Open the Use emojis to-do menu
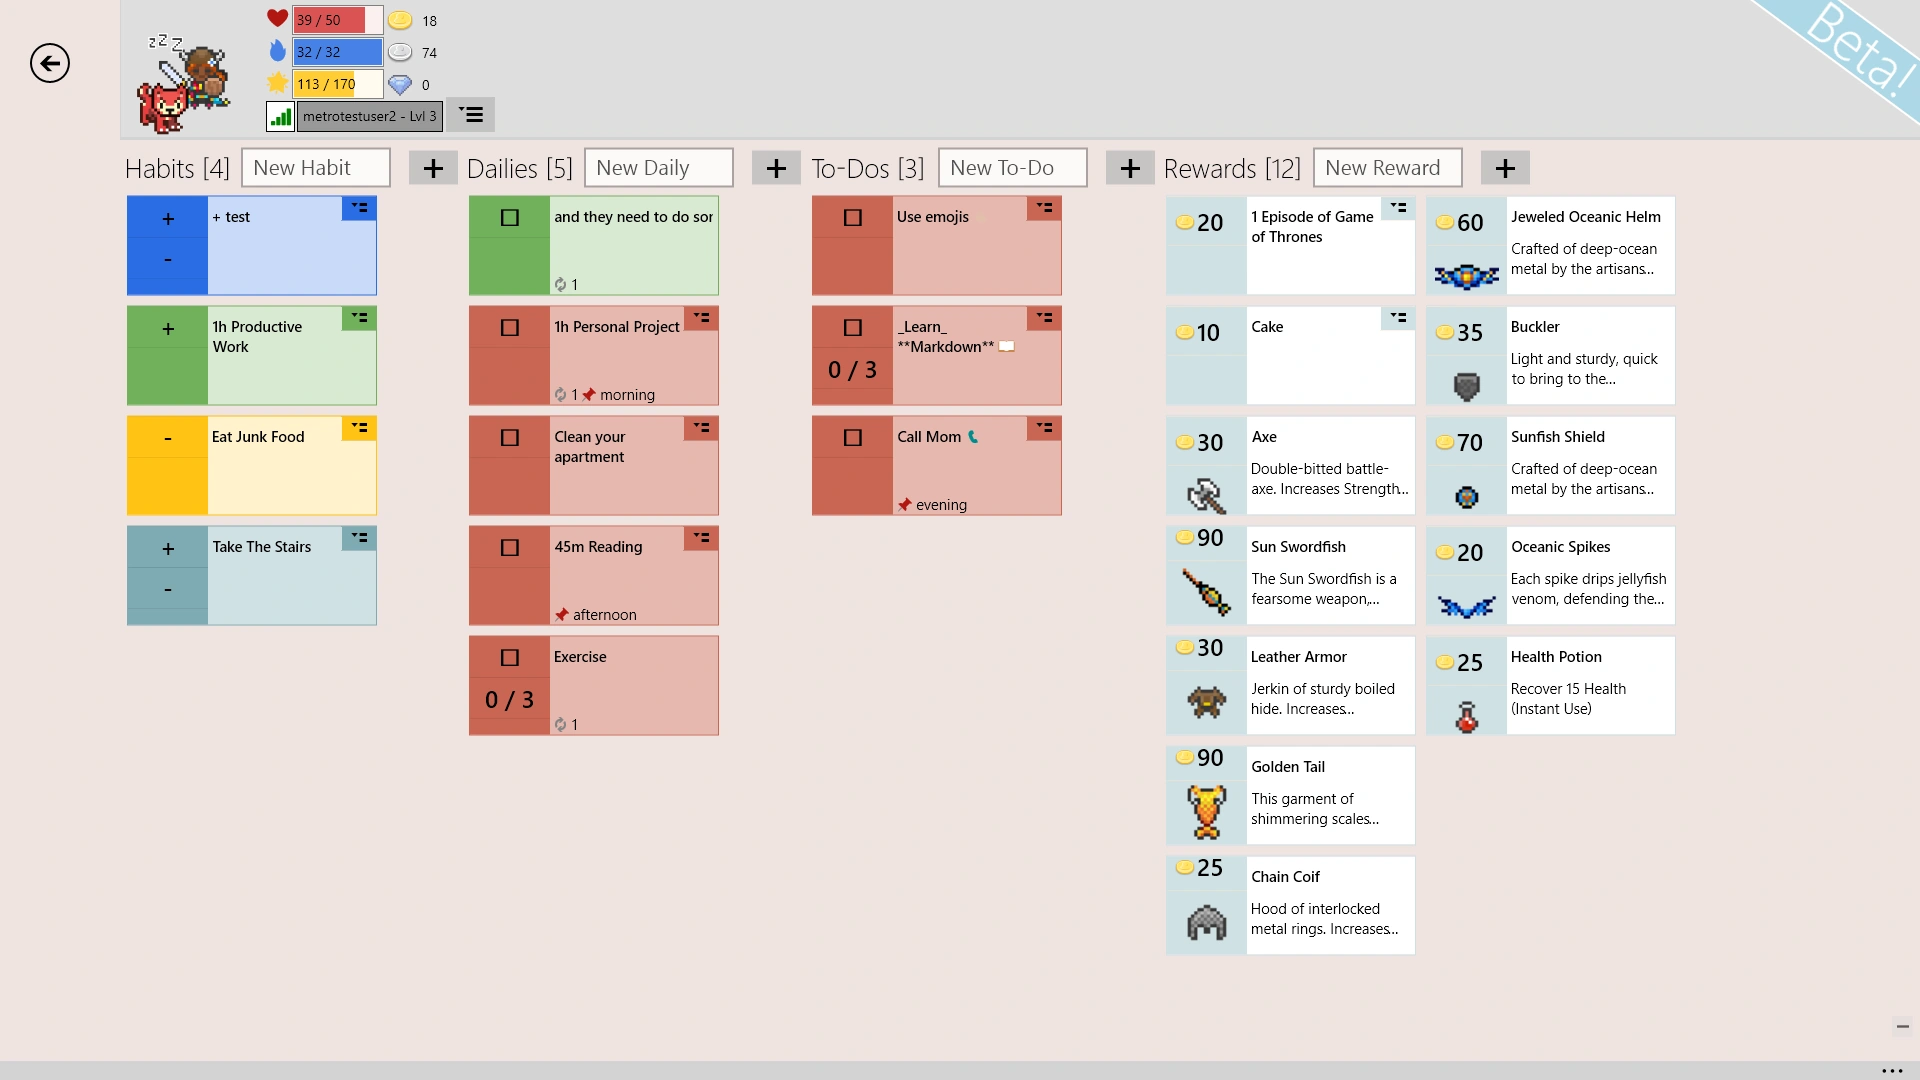 (x=1044, y=208)
